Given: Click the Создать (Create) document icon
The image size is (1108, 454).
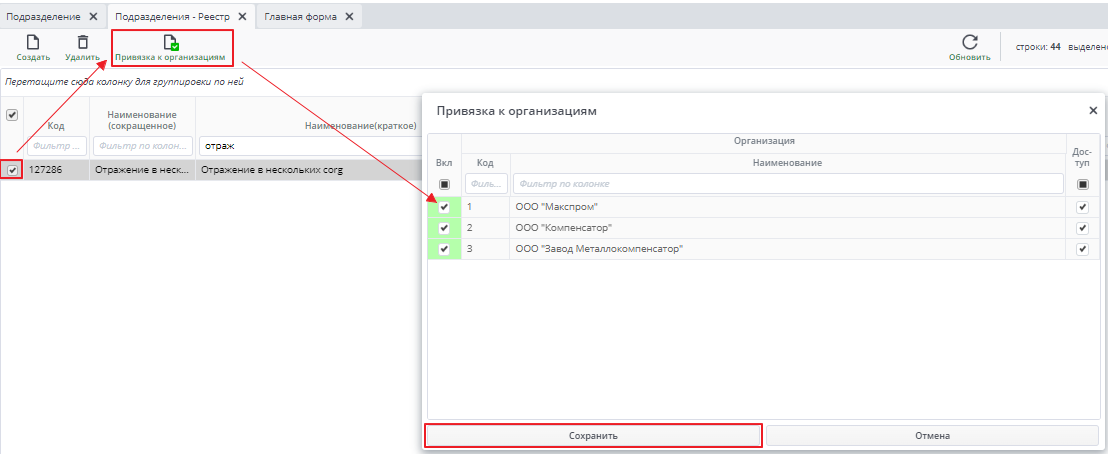Looking at the screenshot, I should [33, 43].
